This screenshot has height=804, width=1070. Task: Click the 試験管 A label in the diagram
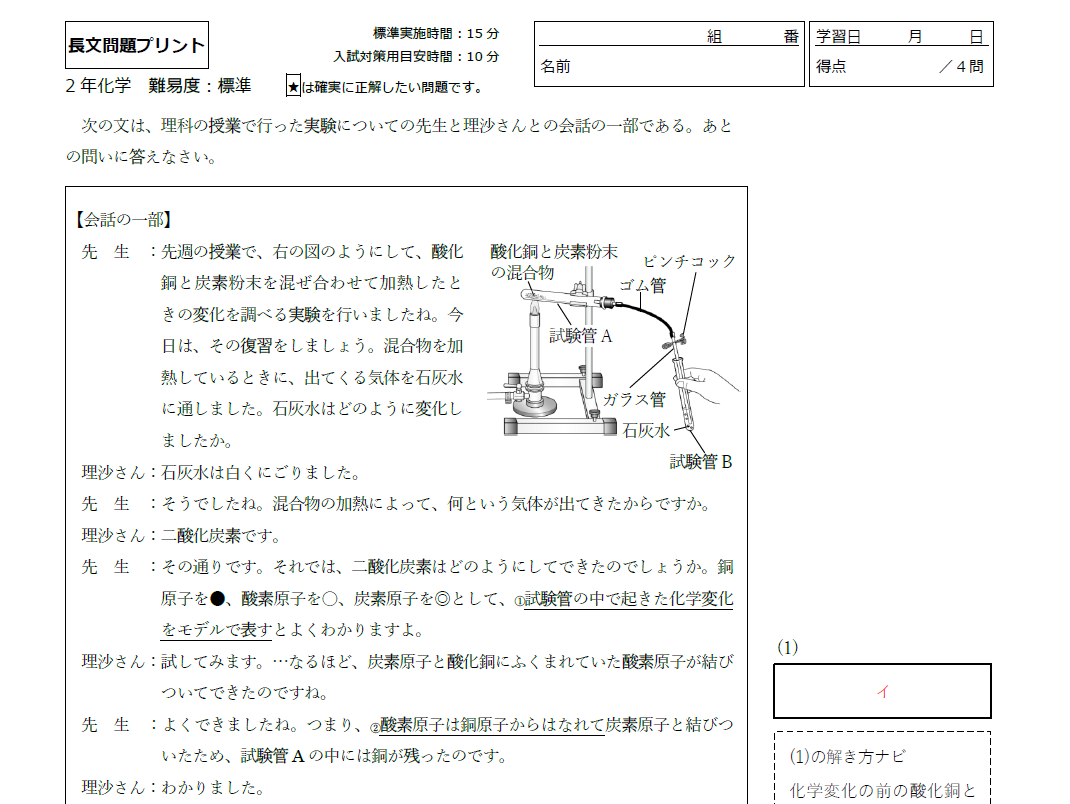(x=580, y=336)
